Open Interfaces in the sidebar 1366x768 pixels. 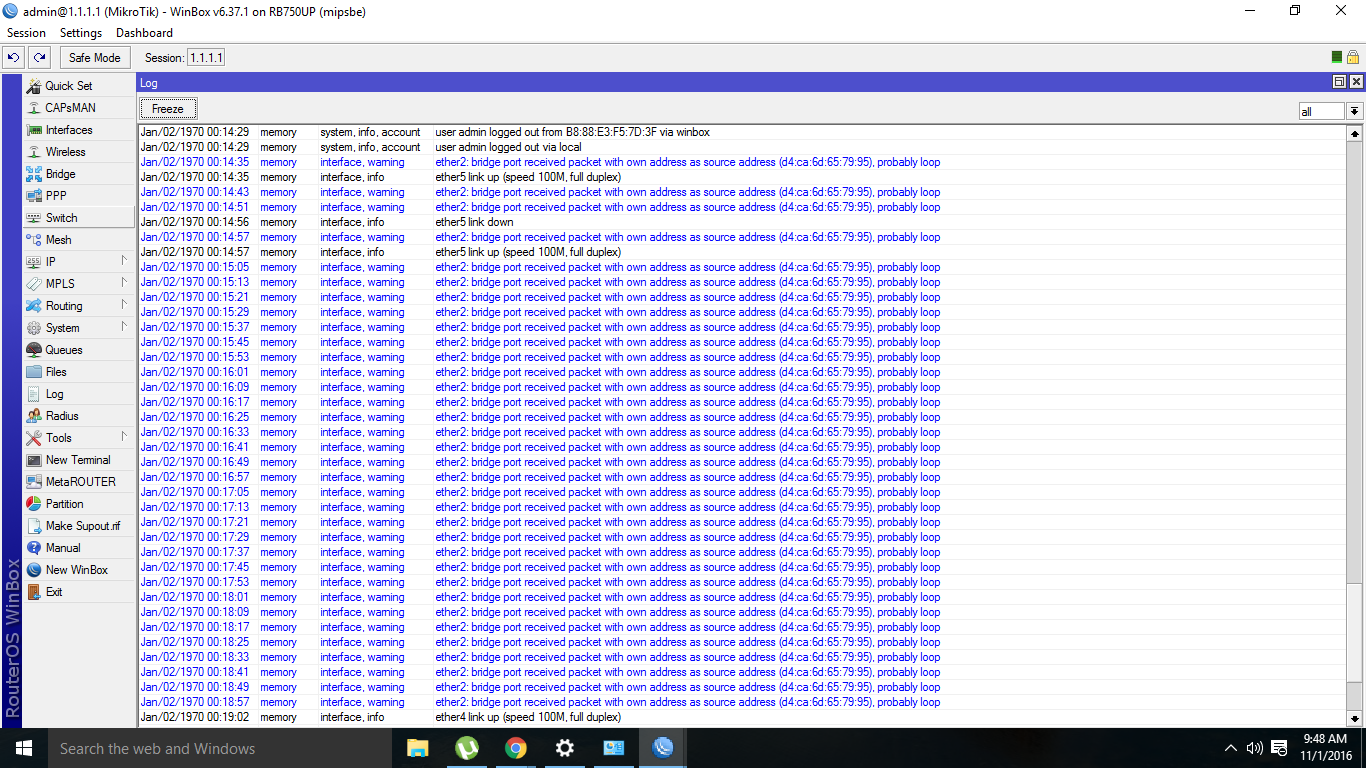(x=78, y=130)
